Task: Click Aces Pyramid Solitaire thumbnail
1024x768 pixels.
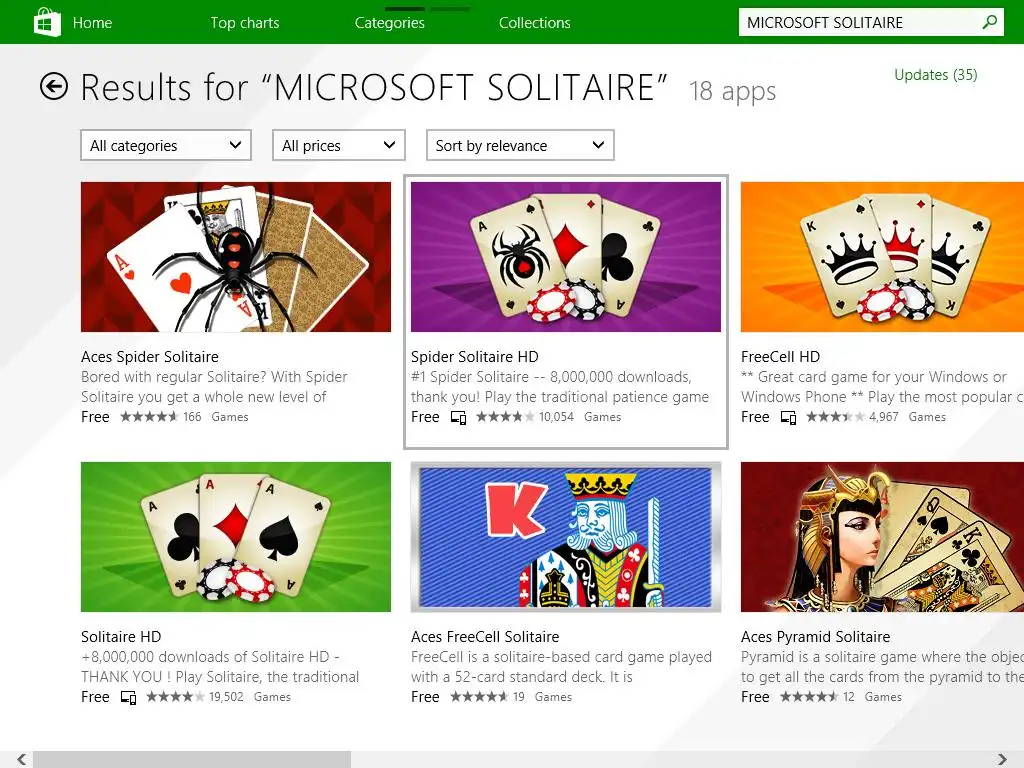Action: tap(882, 537)
